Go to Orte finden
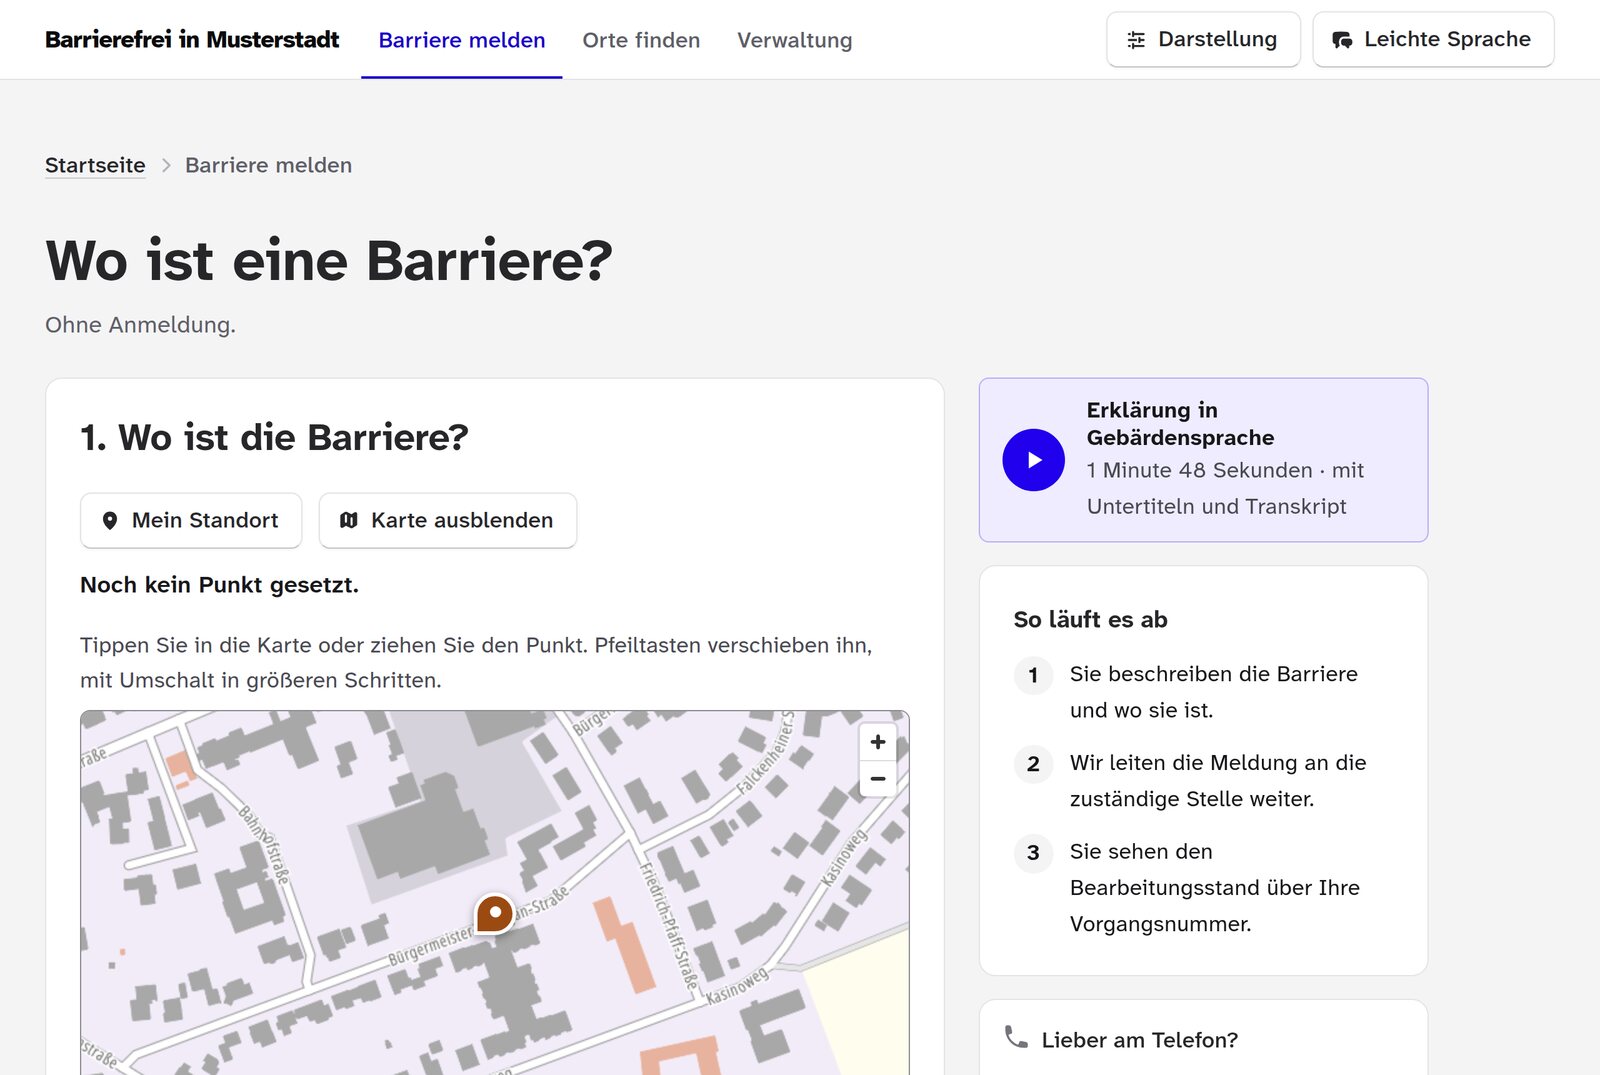 click(x=641, y=40)
